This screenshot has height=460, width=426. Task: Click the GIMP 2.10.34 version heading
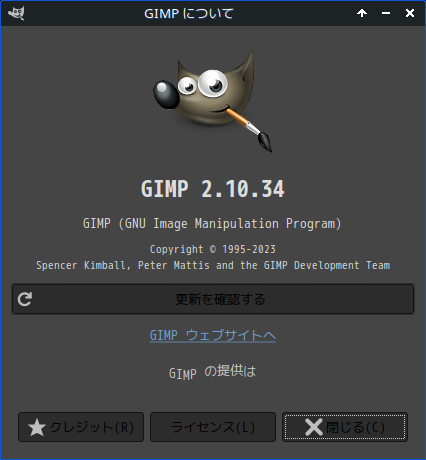tap(213, 189)
